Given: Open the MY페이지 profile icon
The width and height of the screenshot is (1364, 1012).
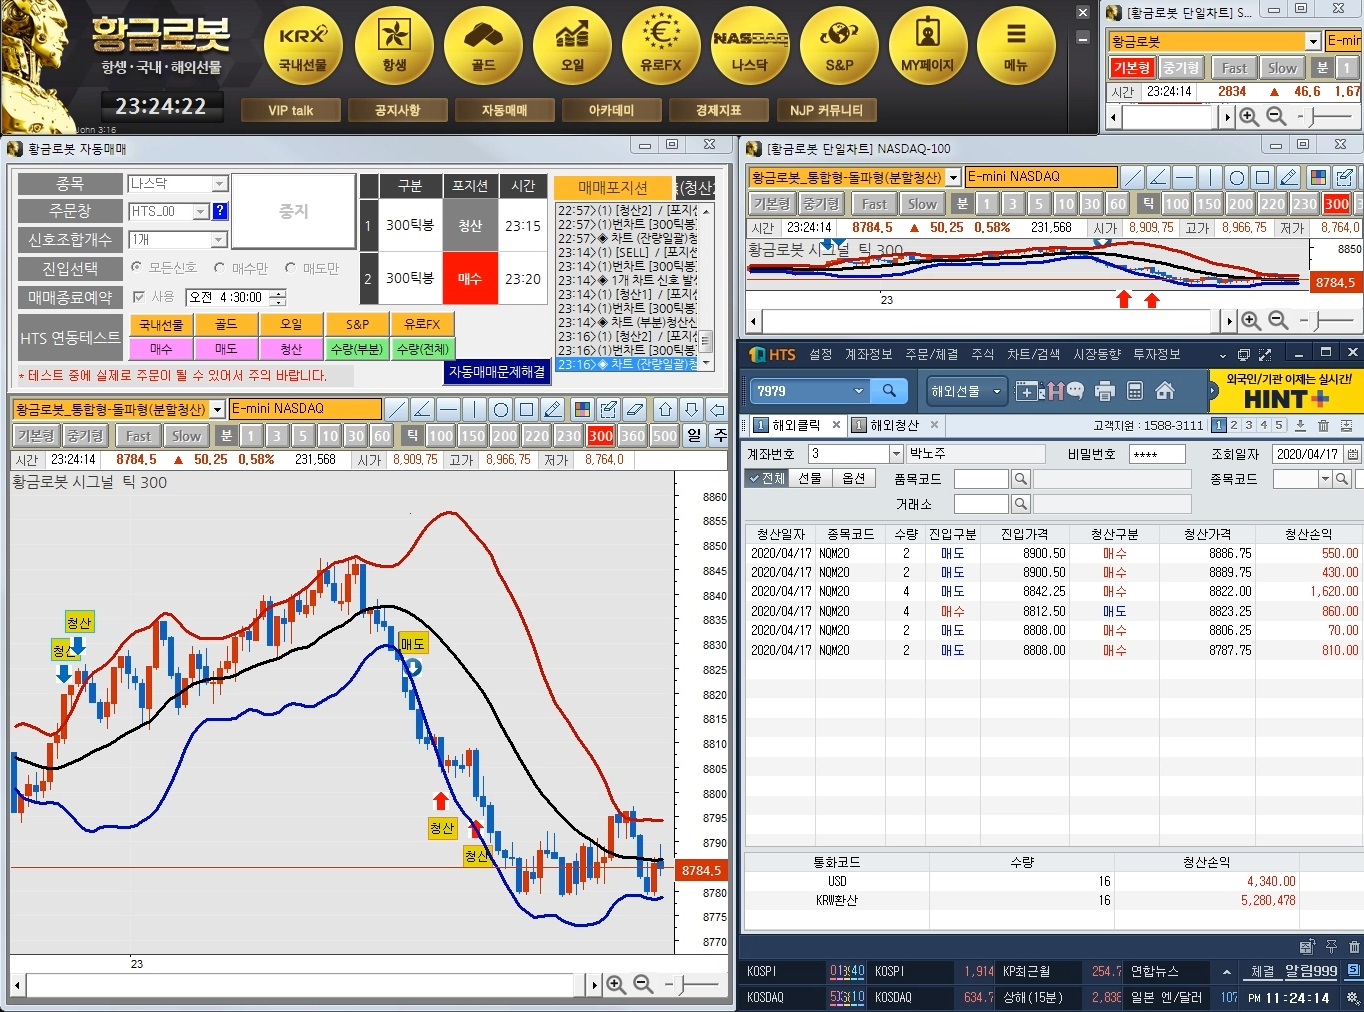Looking at the screenshot, I should [928, 45].
